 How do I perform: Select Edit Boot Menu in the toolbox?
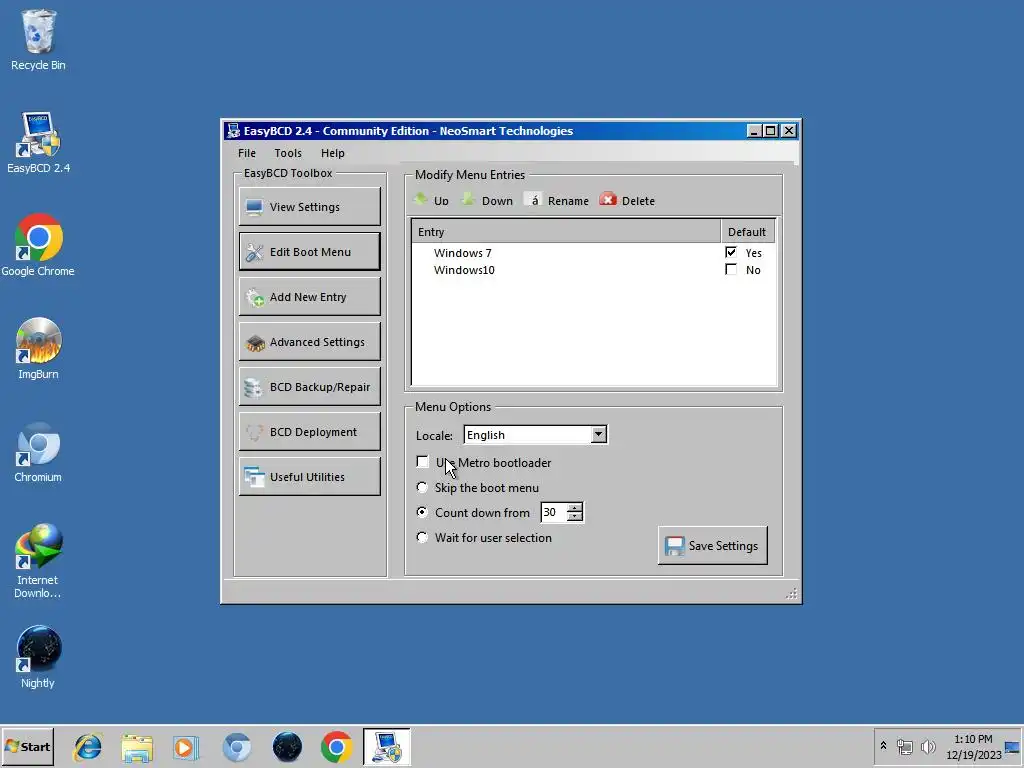click(x=310, y=251)
